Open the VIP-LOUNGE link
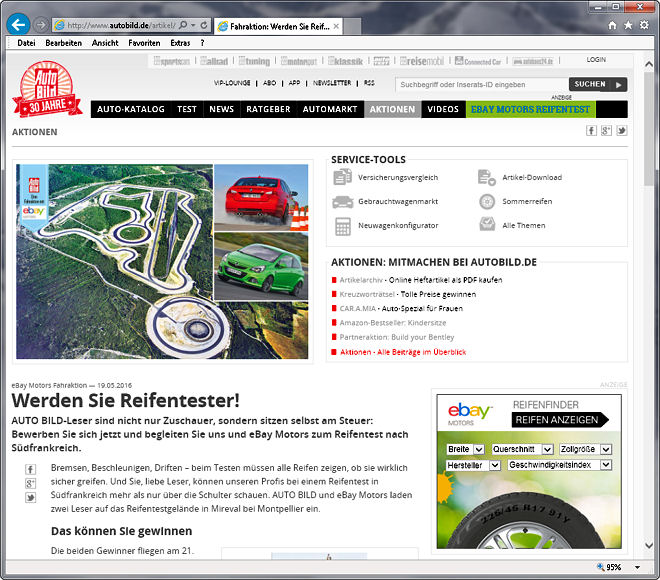Viewport: 660px width, 580px height. (232, 83)
